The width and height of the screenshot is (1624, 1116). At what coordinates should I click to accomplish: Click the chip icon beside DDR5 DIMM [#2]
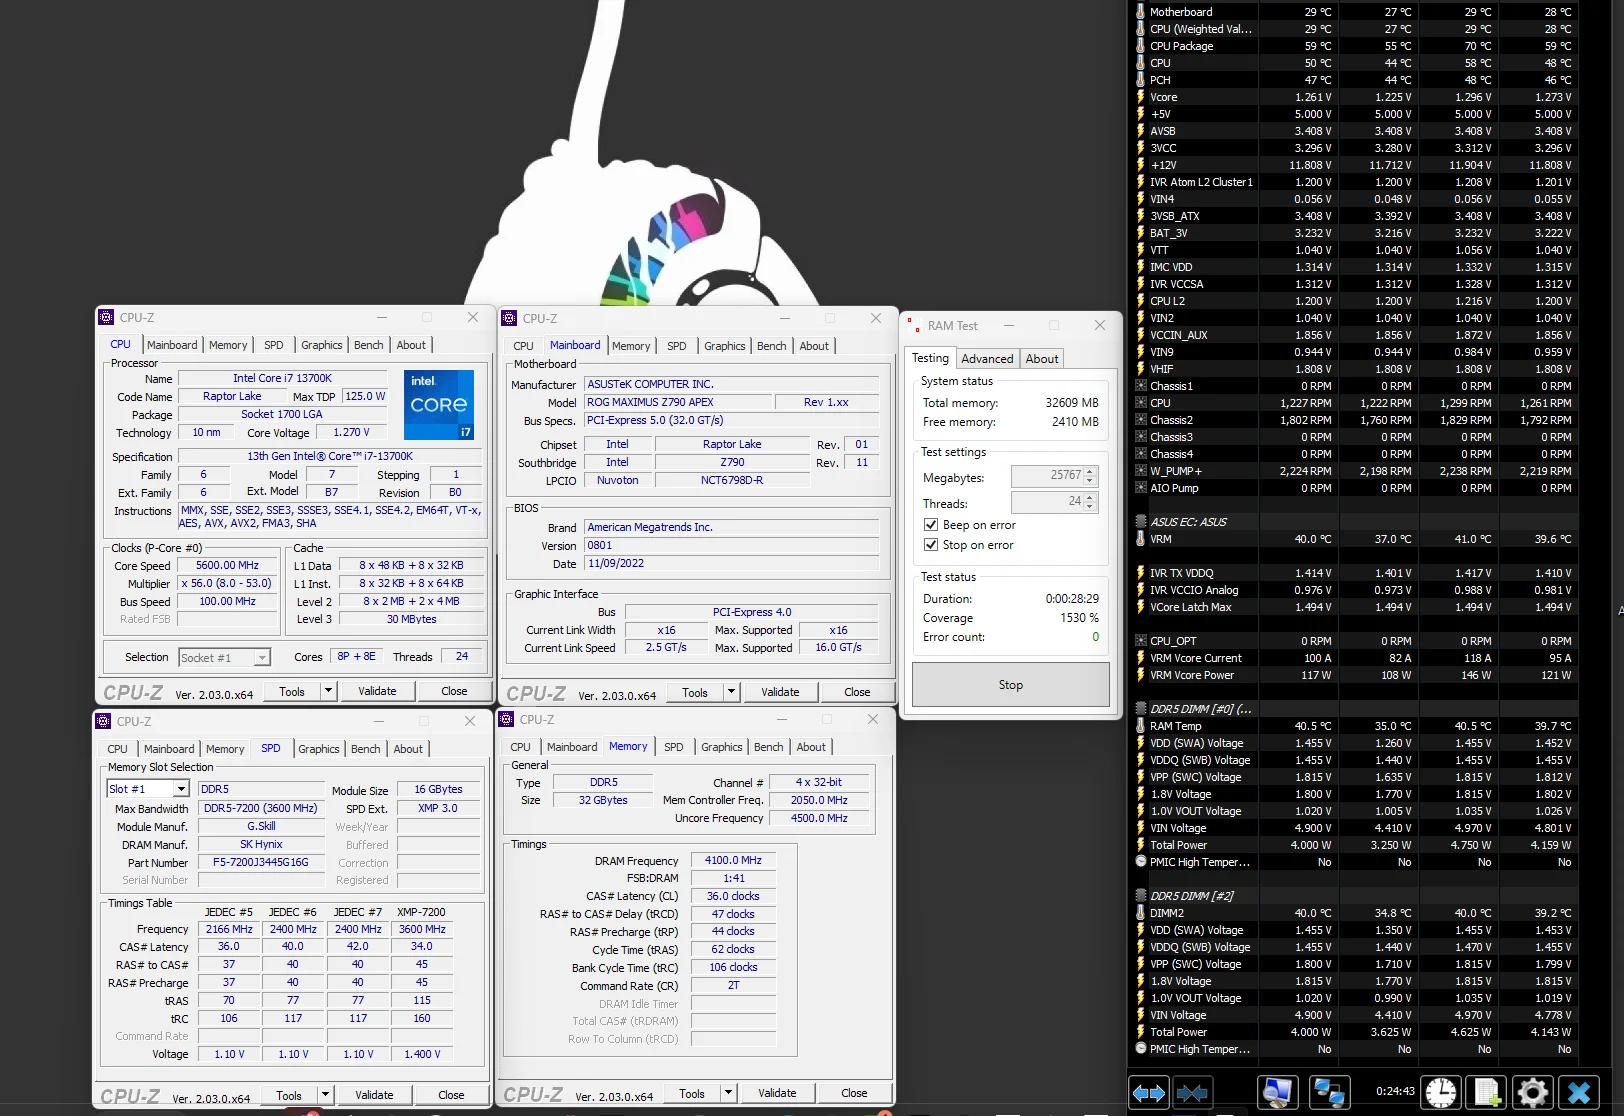pos(1141,896)
